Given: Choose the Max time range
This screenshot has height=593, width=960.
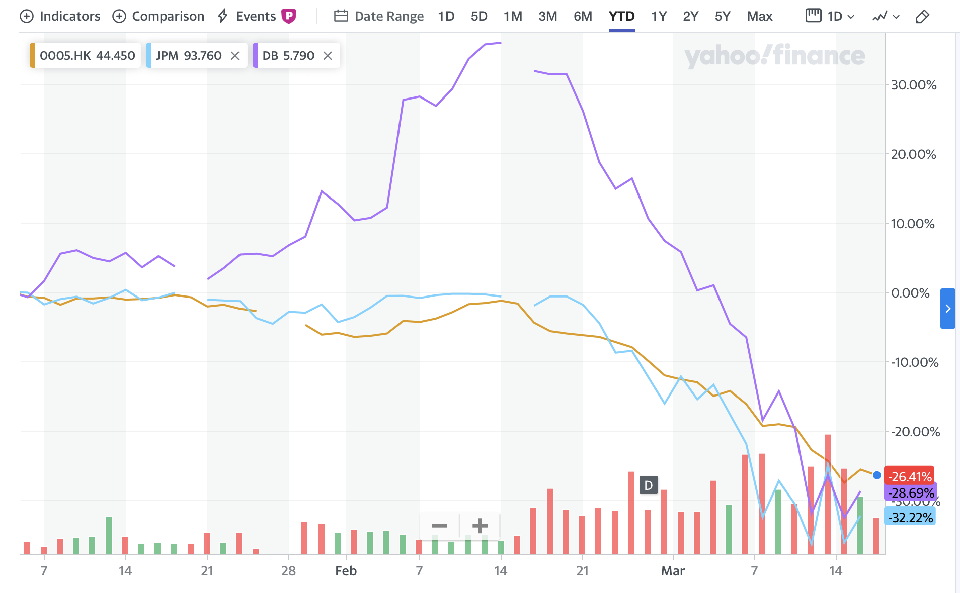Looking at the screenshot, I should (x=759, y=16).
